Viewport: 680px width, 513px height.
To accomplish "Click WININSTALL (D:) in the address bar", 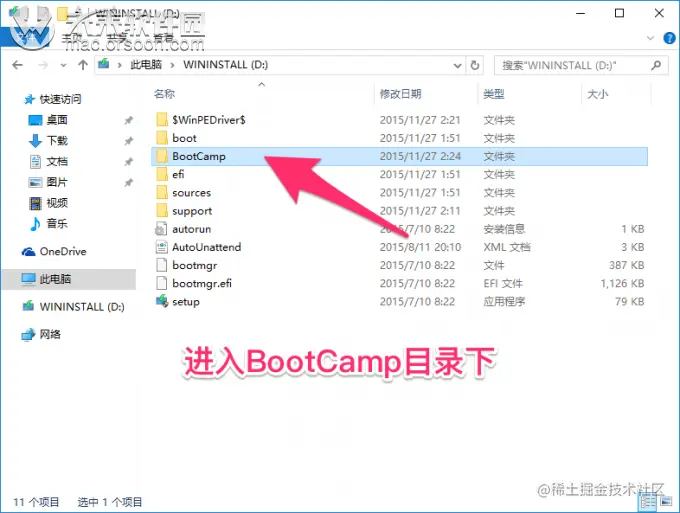I will [x=226, y=65].
